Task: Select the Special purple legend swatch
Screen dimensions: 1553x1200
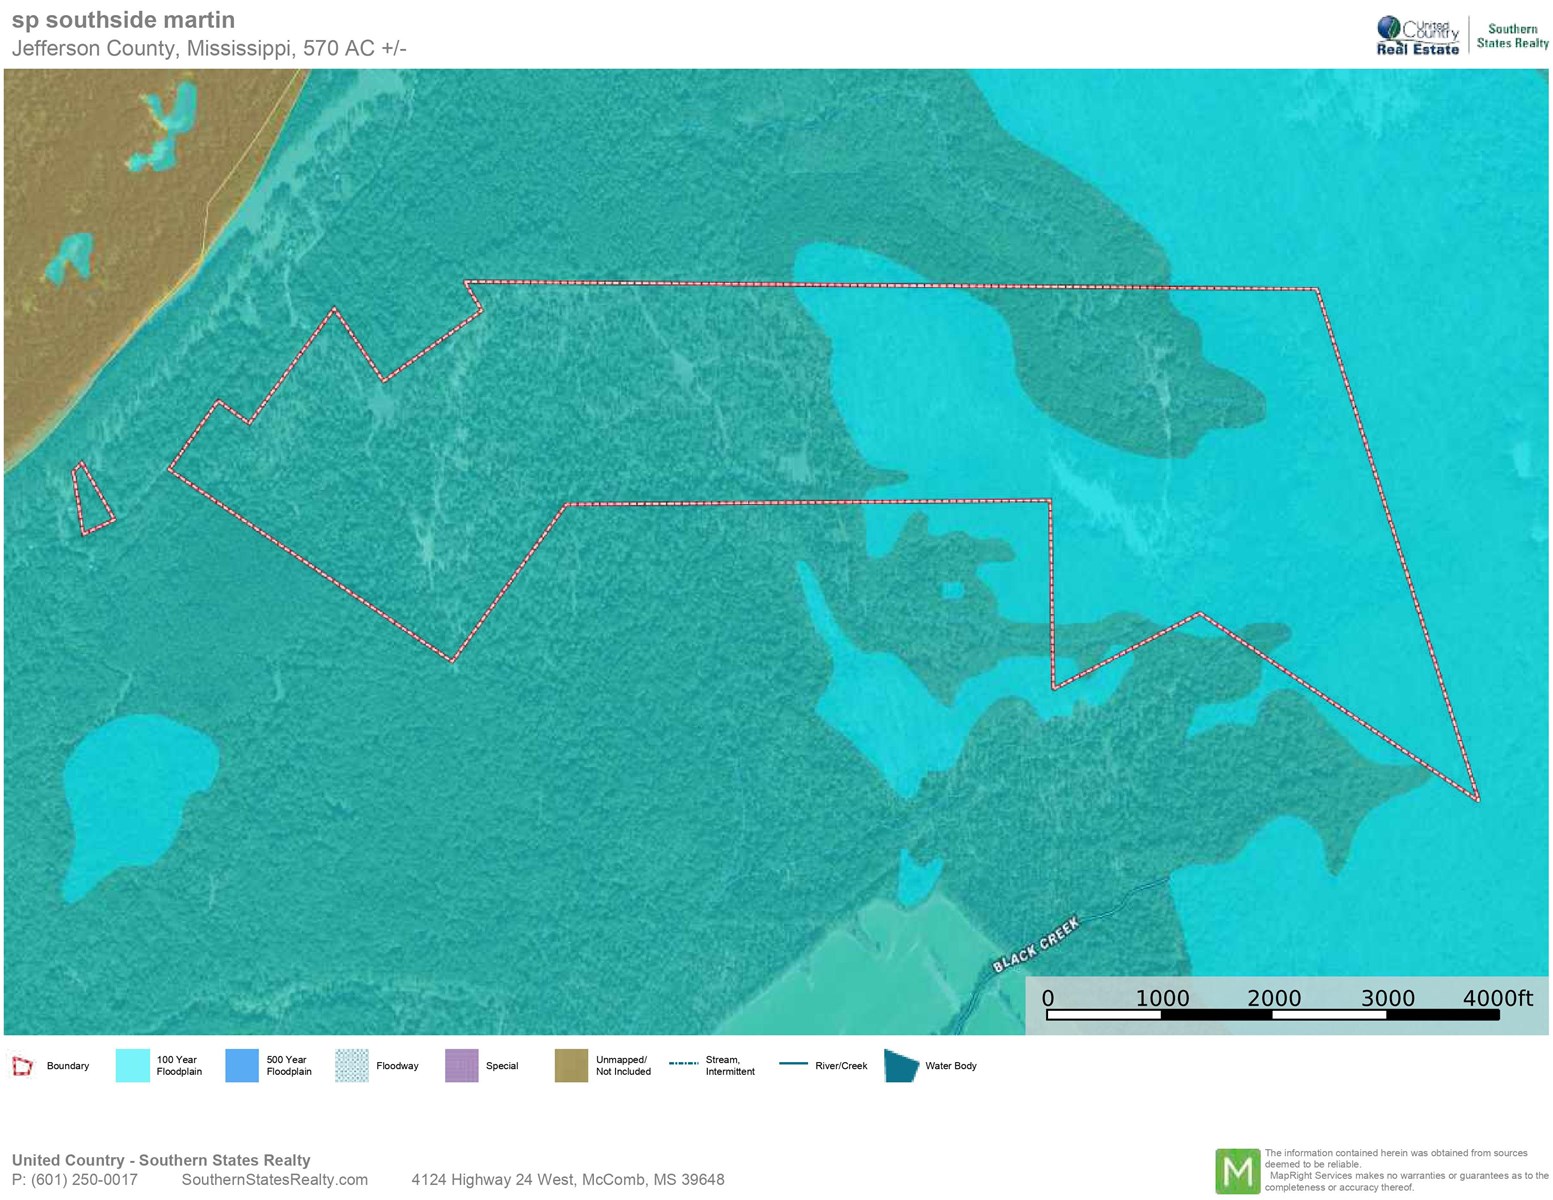Action: 462,1066
